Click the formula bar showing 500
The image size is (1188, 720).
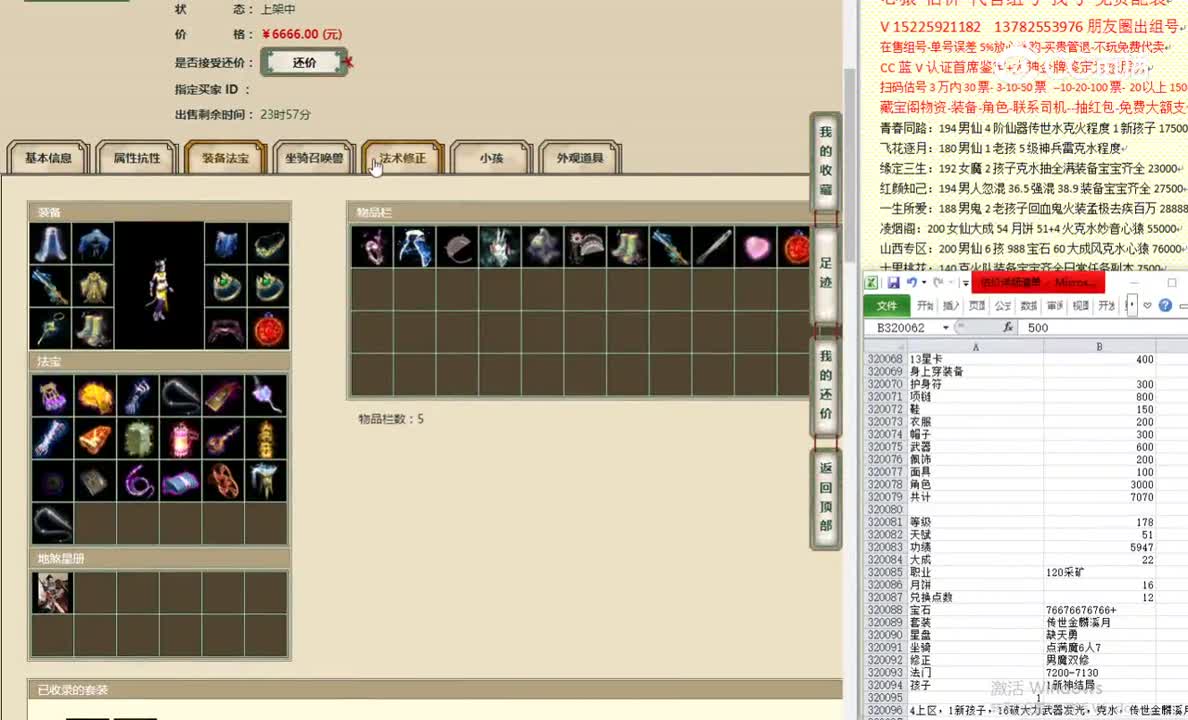[x=1037, y=326]
